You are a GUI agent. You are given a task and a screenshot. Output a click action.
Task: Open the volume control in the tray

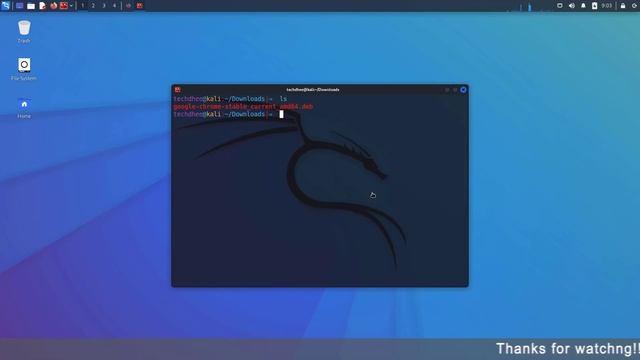pos(571,6)
